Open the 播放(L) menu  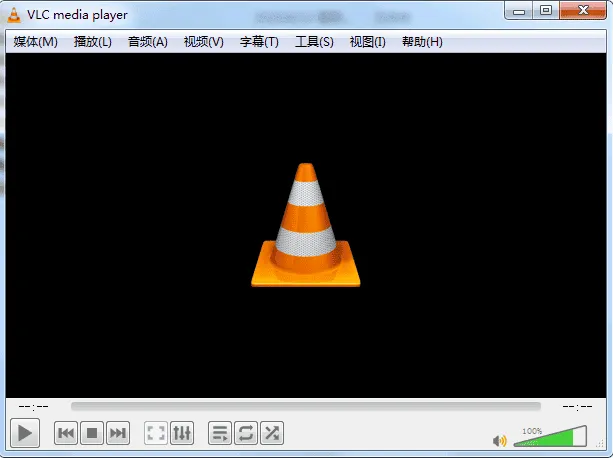coord(93,42)
